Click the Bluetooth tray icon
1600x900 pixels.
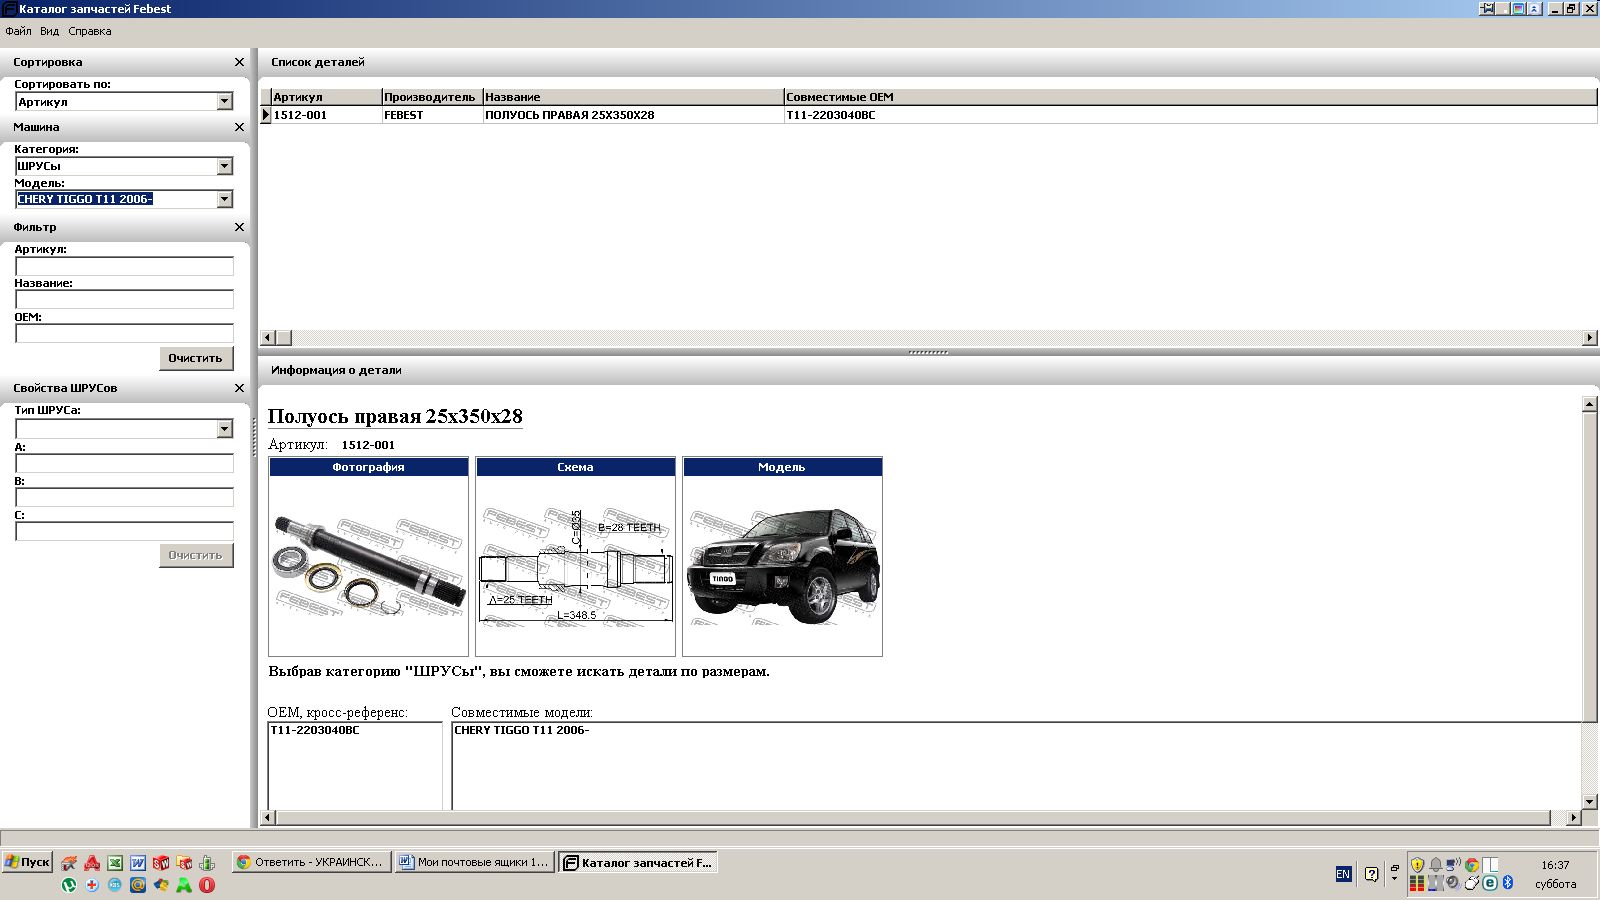click(x=1508, y=883)
